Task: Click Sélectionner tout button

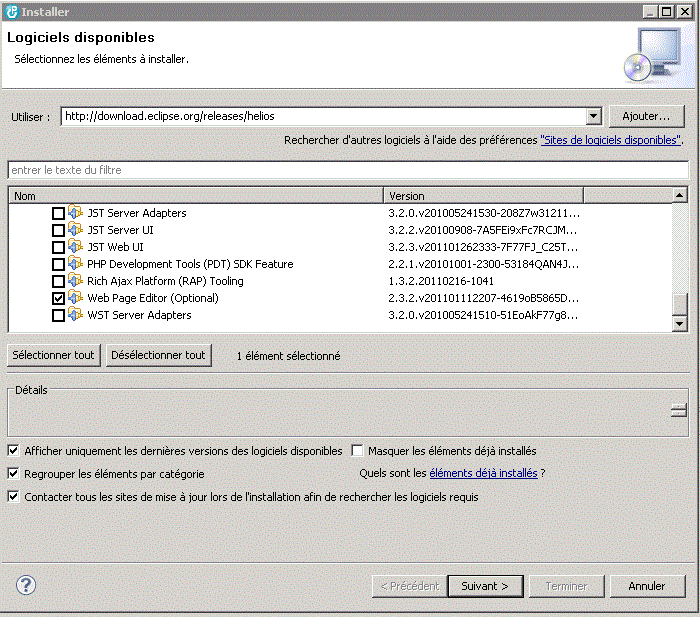Action: (54, 355)
